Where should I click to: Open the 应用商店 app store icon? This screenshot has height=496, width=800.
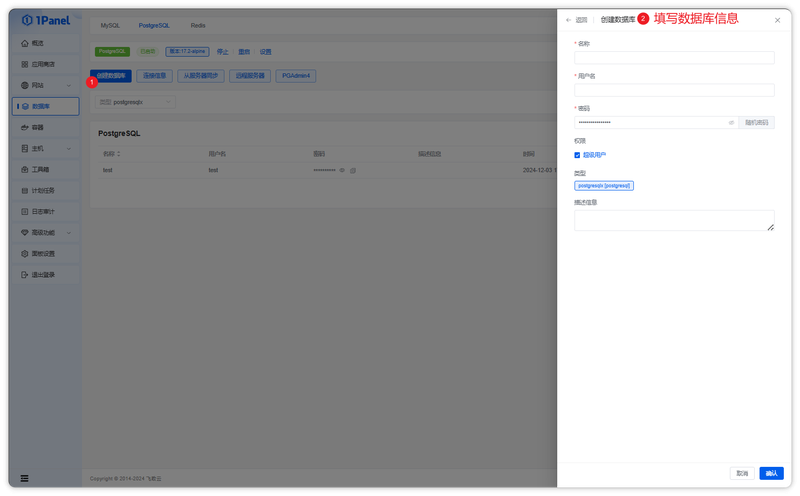click(24, 64)
